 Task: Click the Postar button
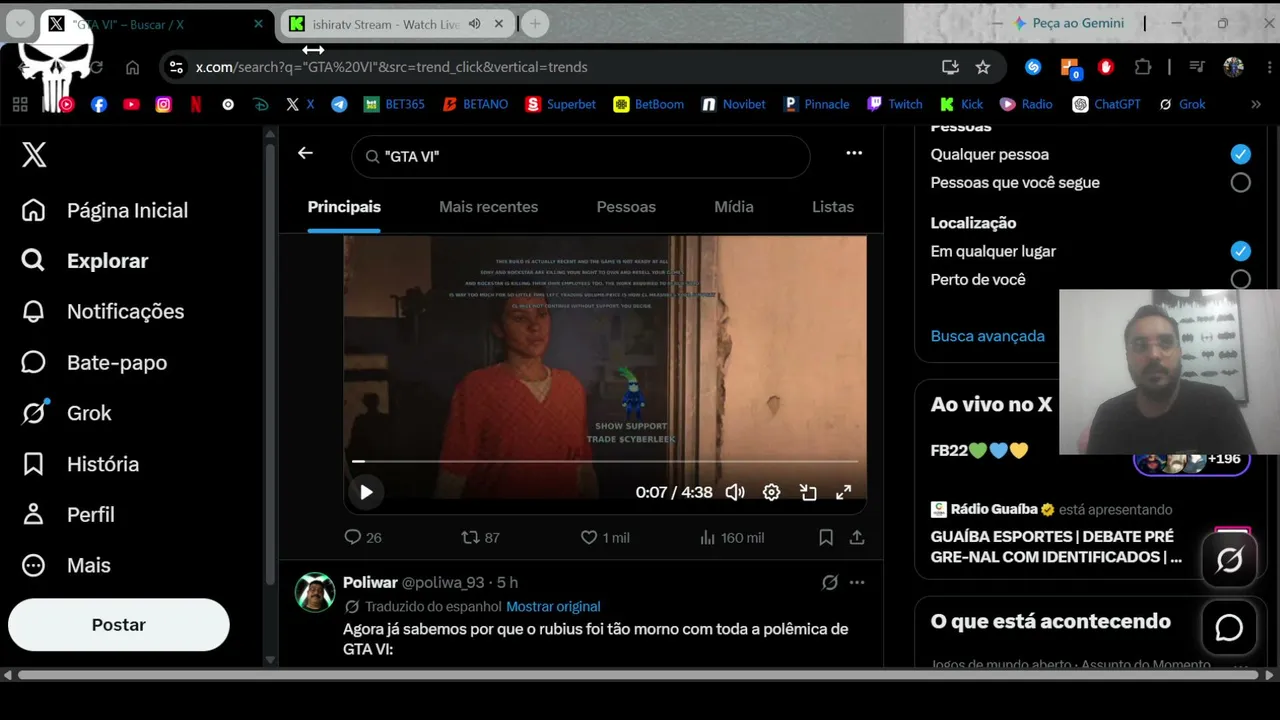(119, 625)
